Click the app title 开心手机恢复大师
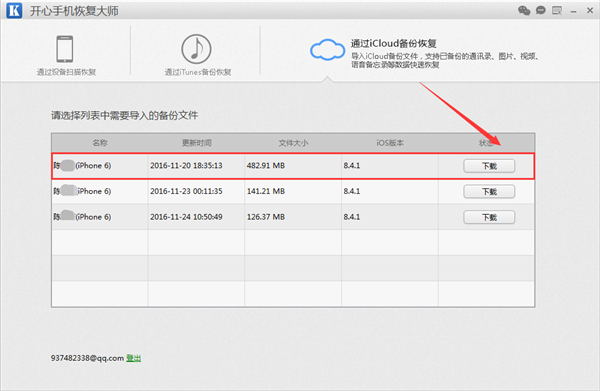This screenshot has width=600, height=391. coord(74,11)
